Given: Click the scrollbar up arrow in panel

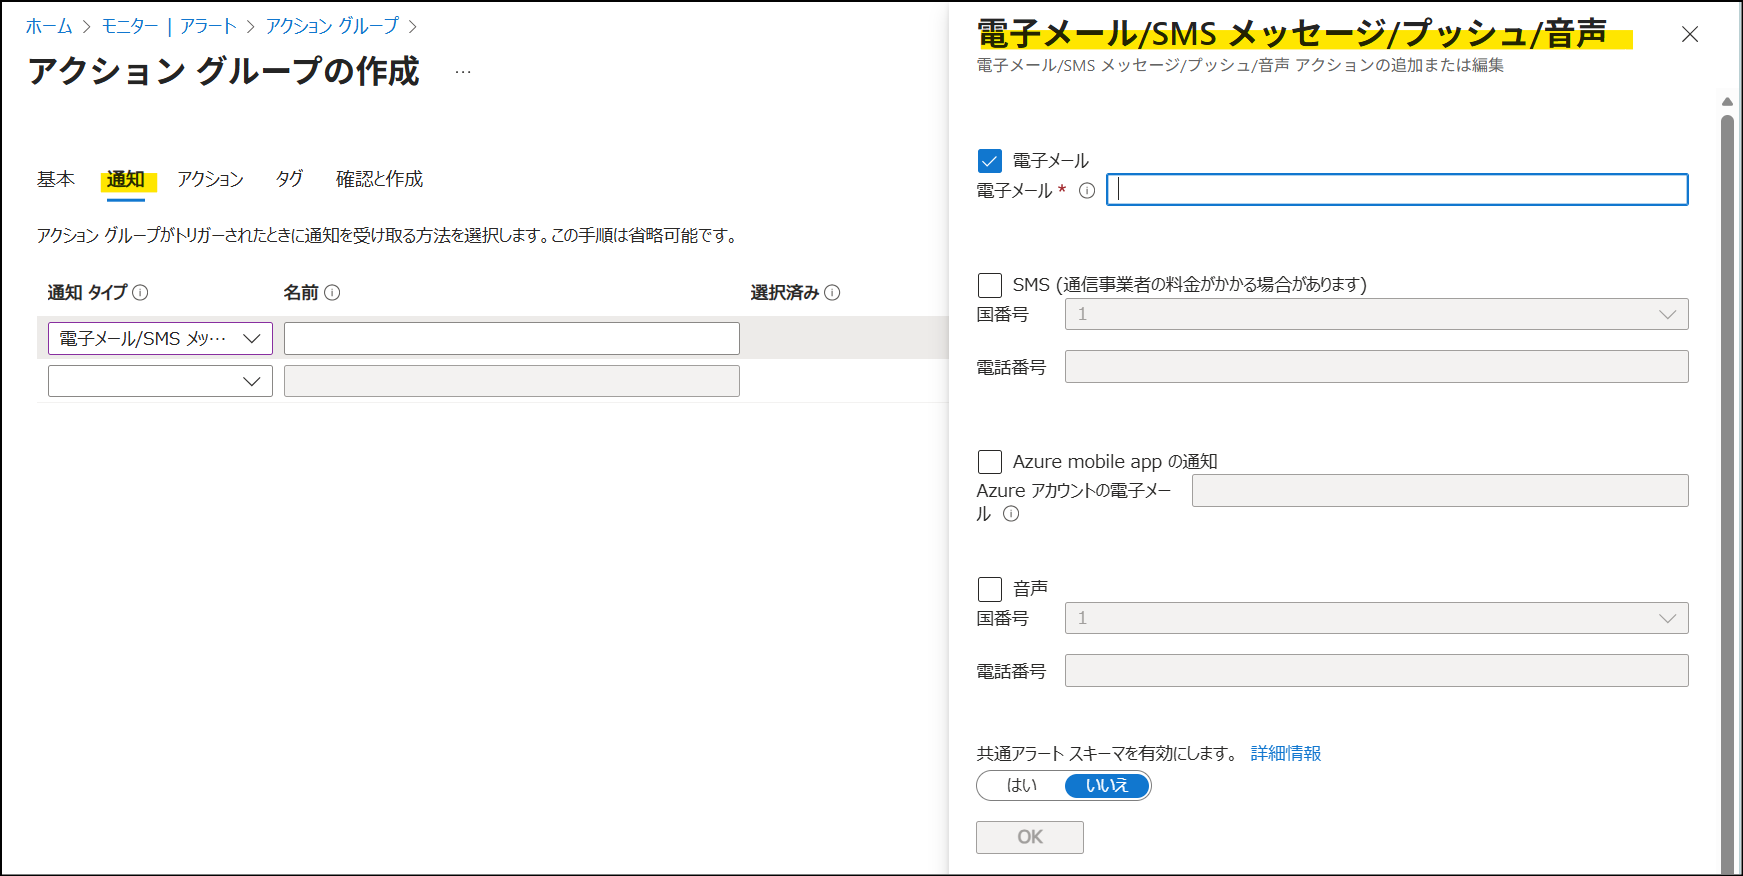Looking at the screenshot, I should (x=1727, y=102).
